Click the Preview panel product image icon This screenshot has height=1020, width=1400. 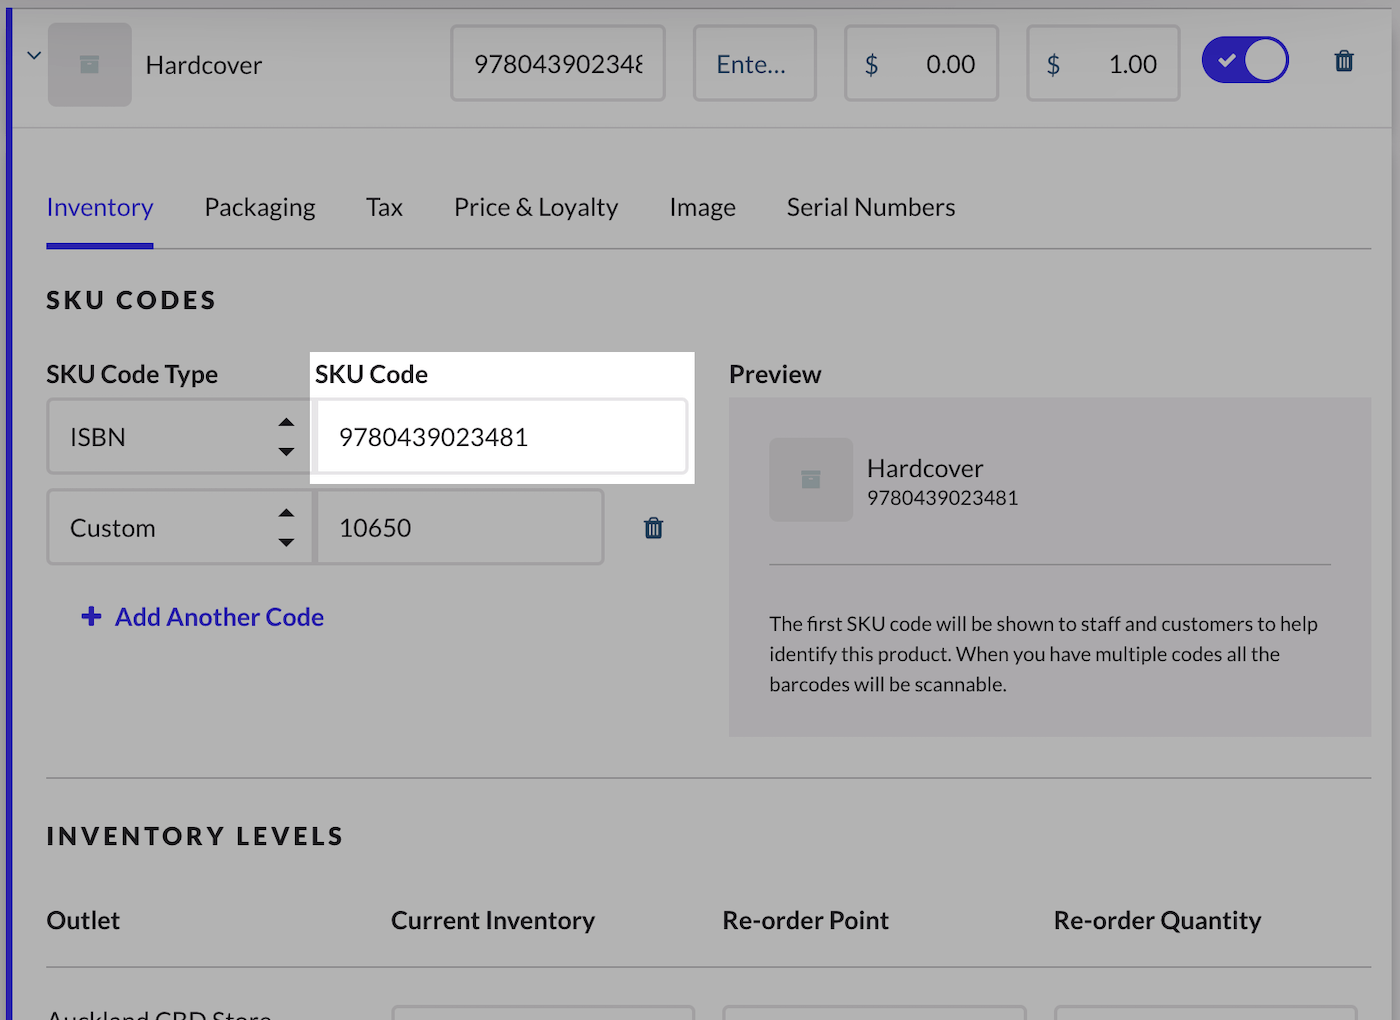(x=811, y=480)
